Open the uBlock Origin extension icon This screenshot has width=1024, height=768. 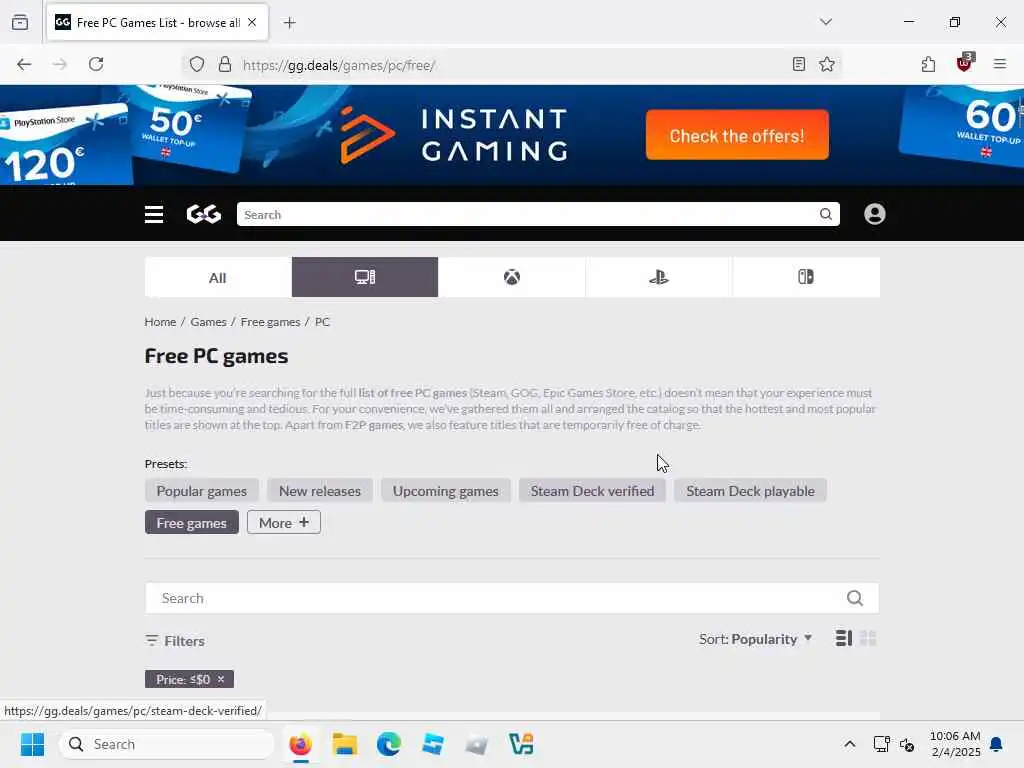965,63
